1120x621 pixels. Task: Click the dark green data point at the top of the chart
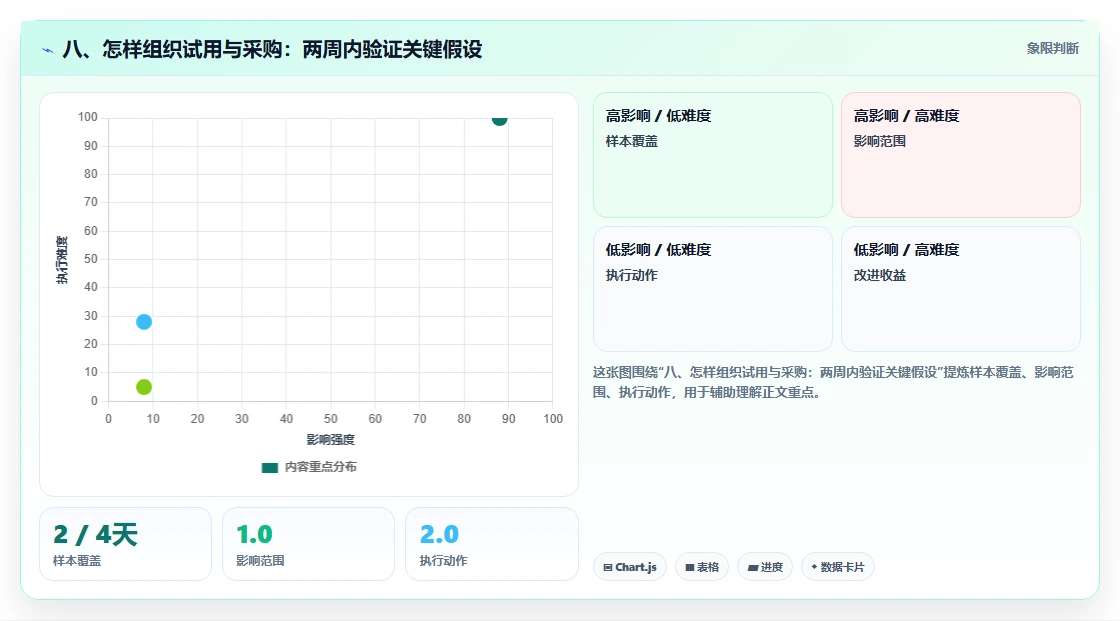(499, 119)
